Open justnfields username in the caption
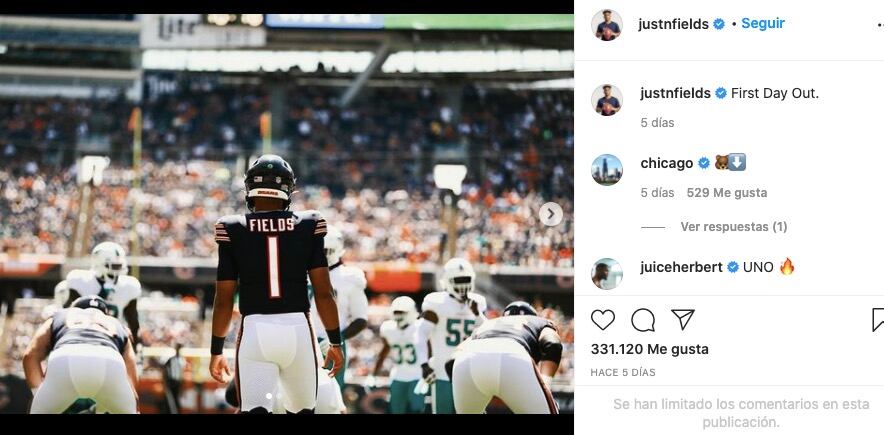Image resolution: width=884 pixels, height=435 pixels. [x=675, y=94]
